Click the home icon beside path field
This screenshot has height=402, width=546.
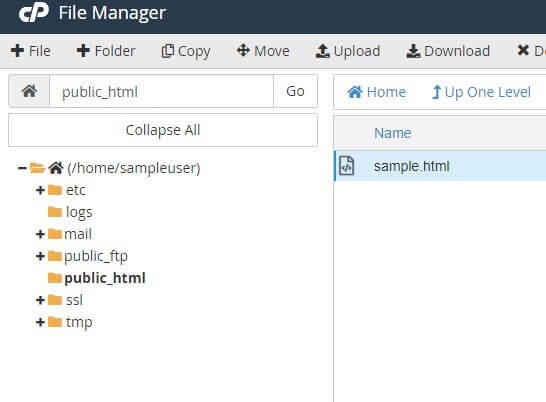(29, 91)
